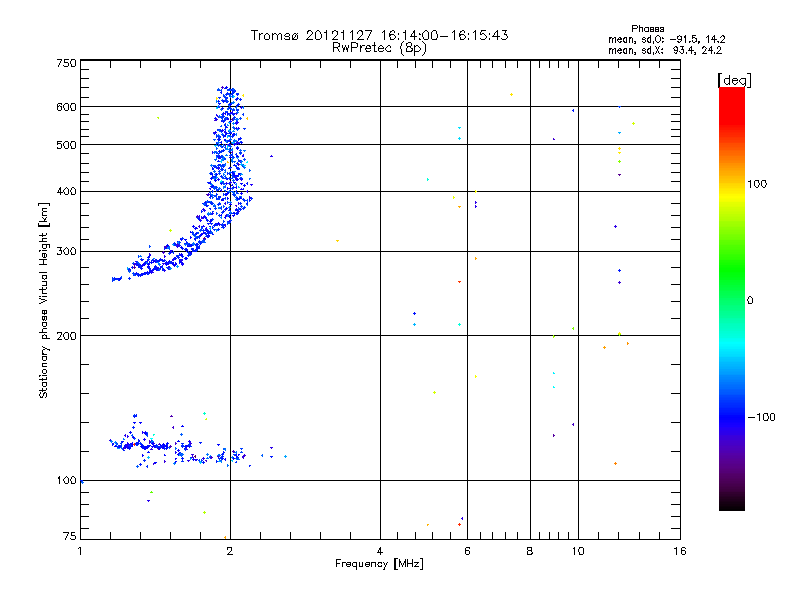
Task: Click the x-axis label '2'
Action: pos(230,551)
